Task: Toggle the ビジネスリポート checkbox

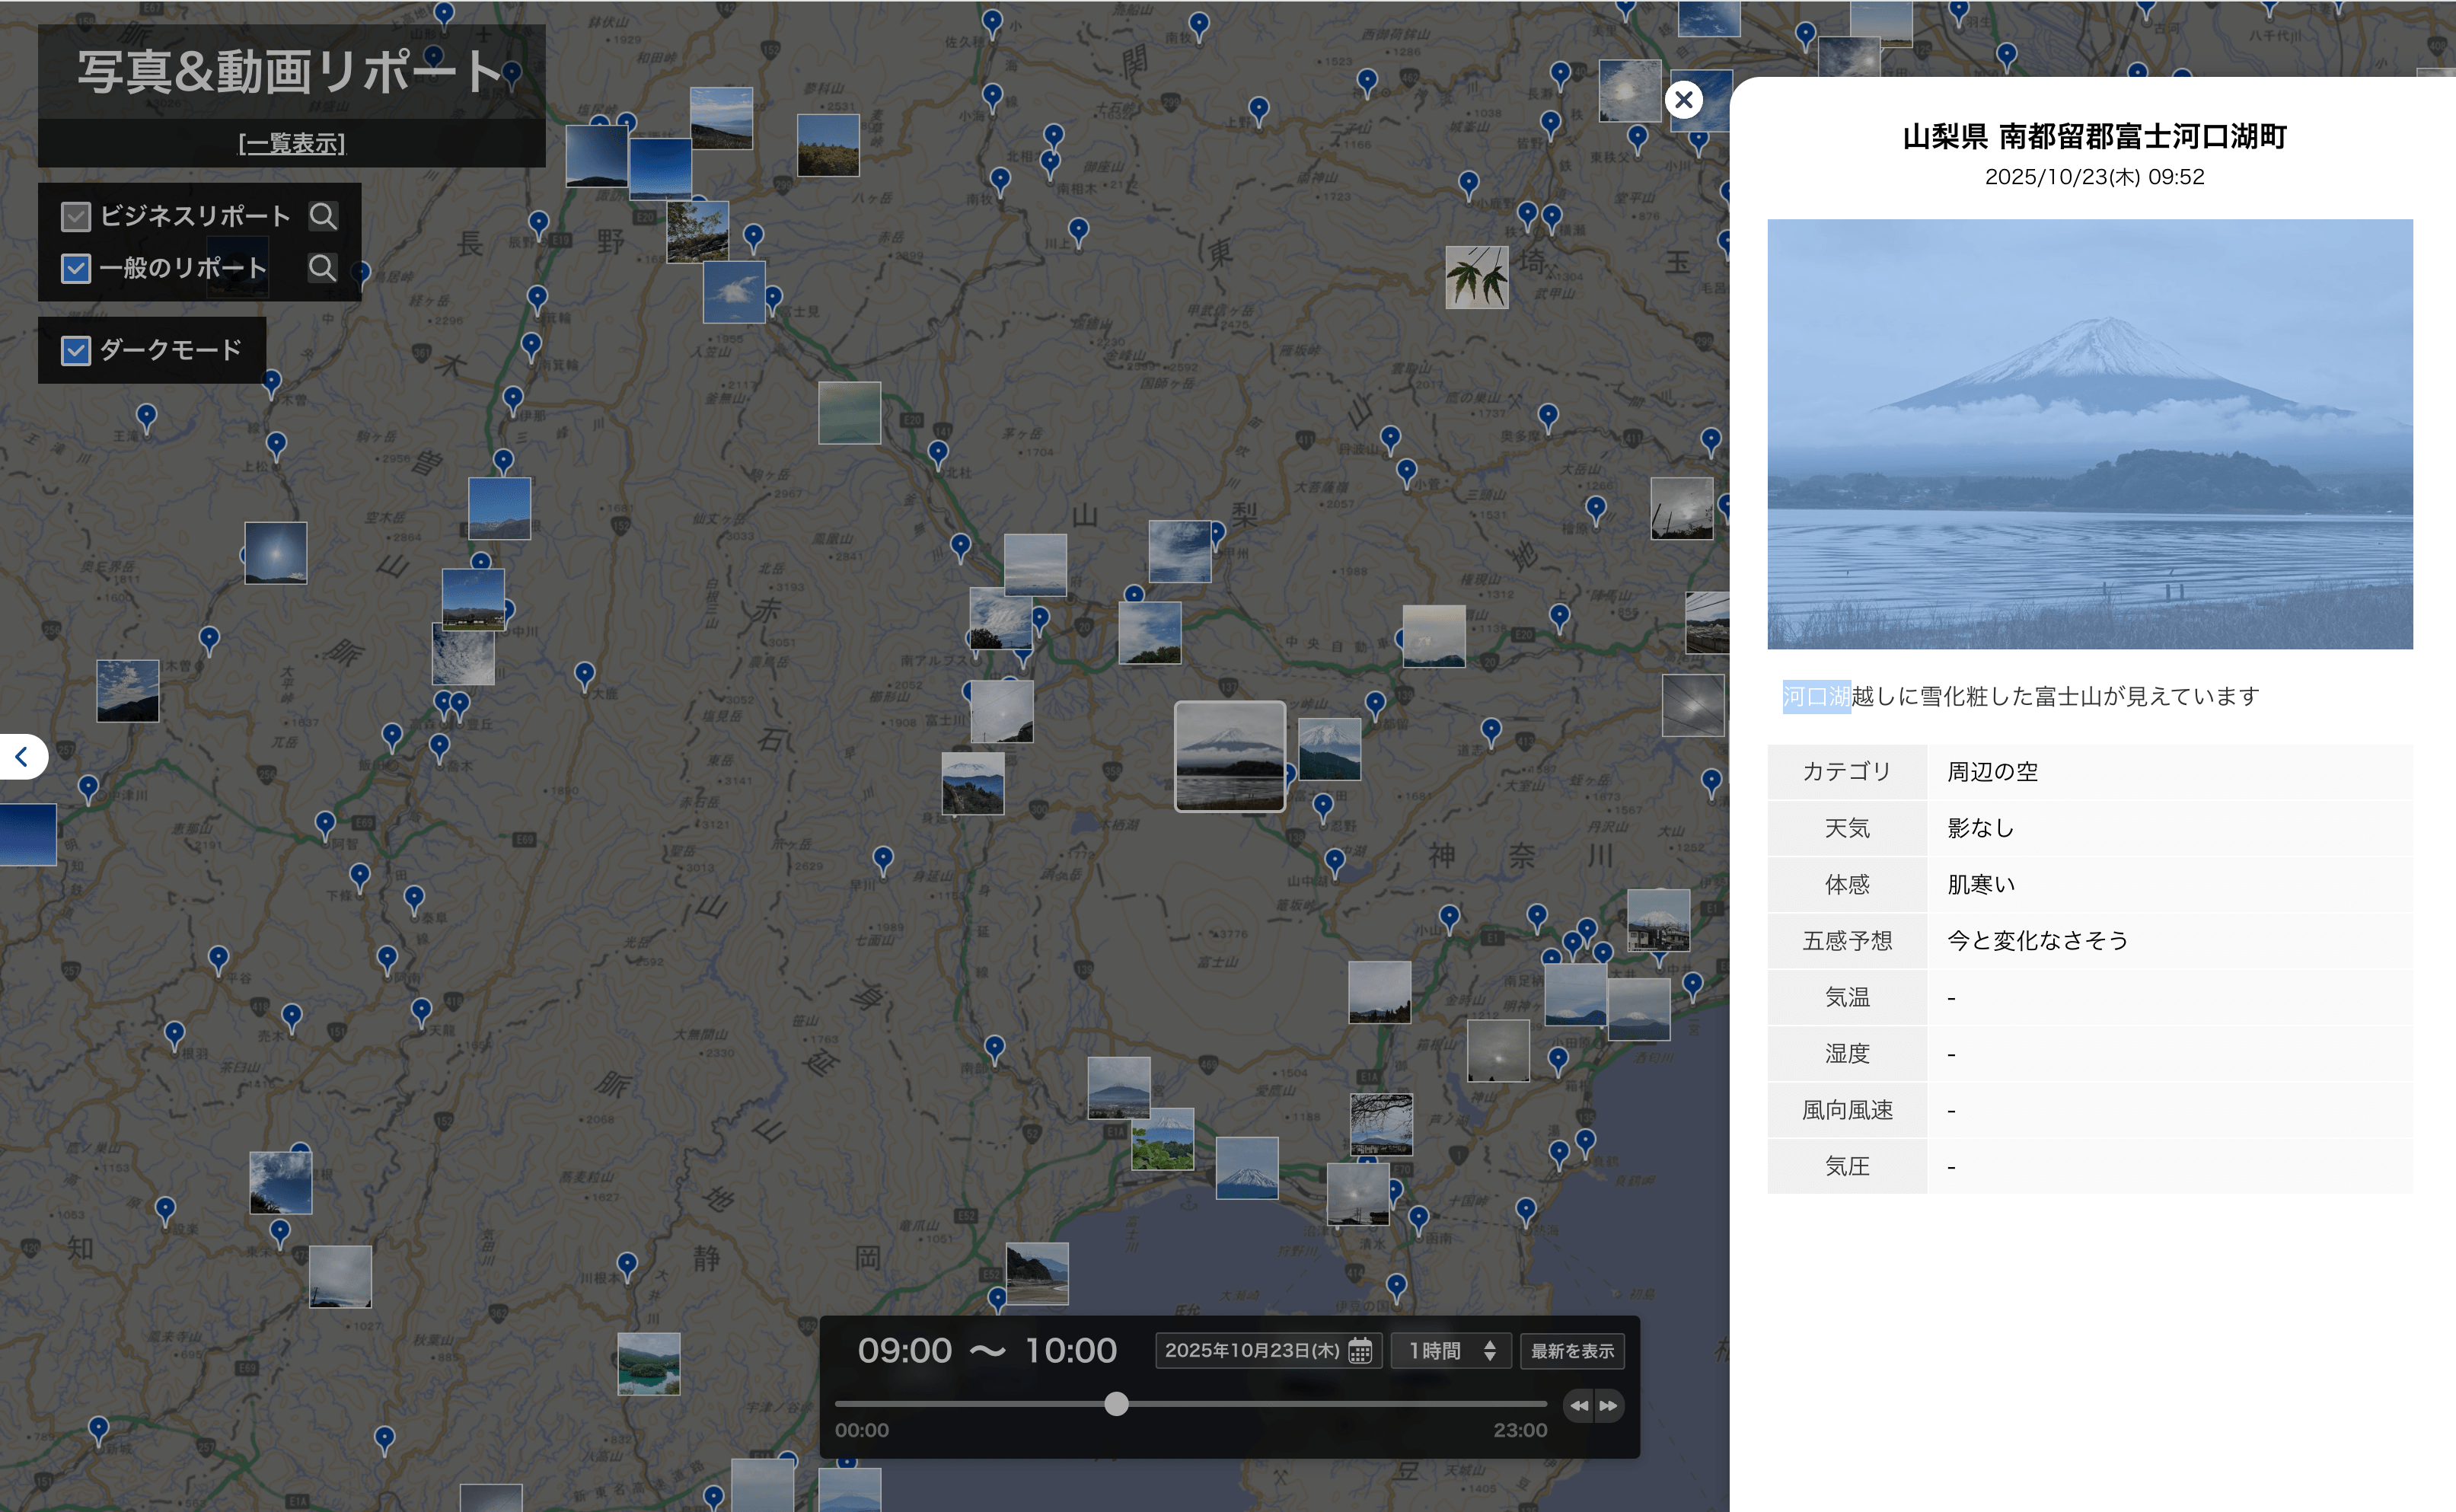Action: tap(76, 216)
